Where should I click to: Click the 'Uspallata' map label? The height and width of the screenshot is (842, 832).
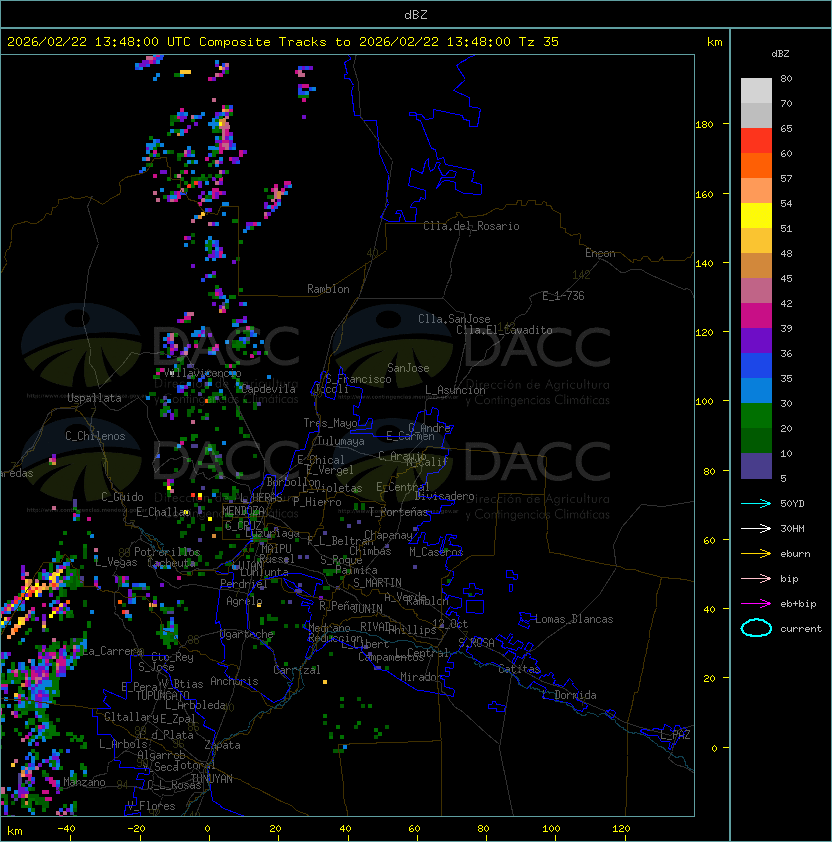click(94, 398)
